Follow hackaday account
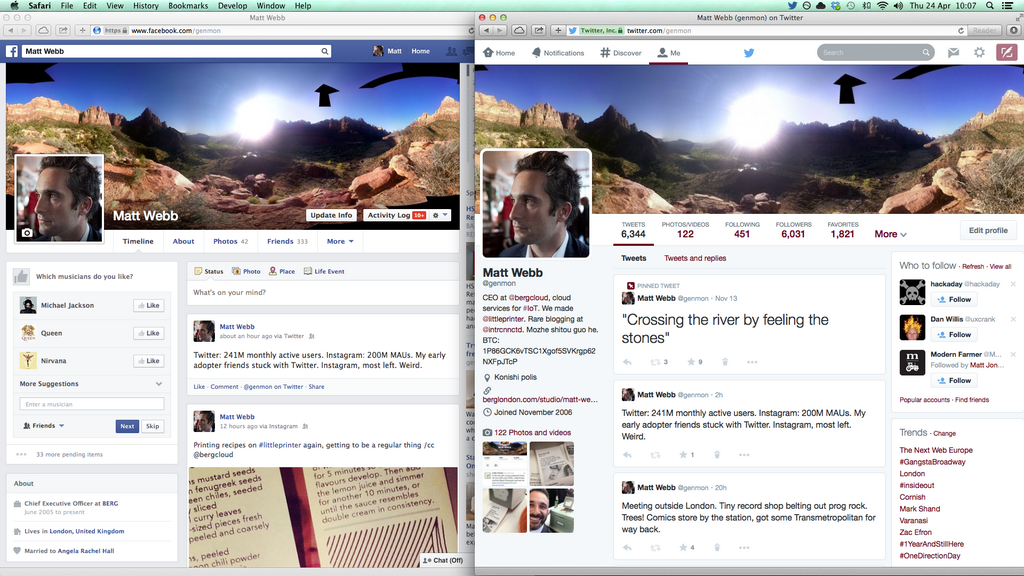Image resolution: width=1024 pixels, height=576 pixels. (x=954, y=299)
